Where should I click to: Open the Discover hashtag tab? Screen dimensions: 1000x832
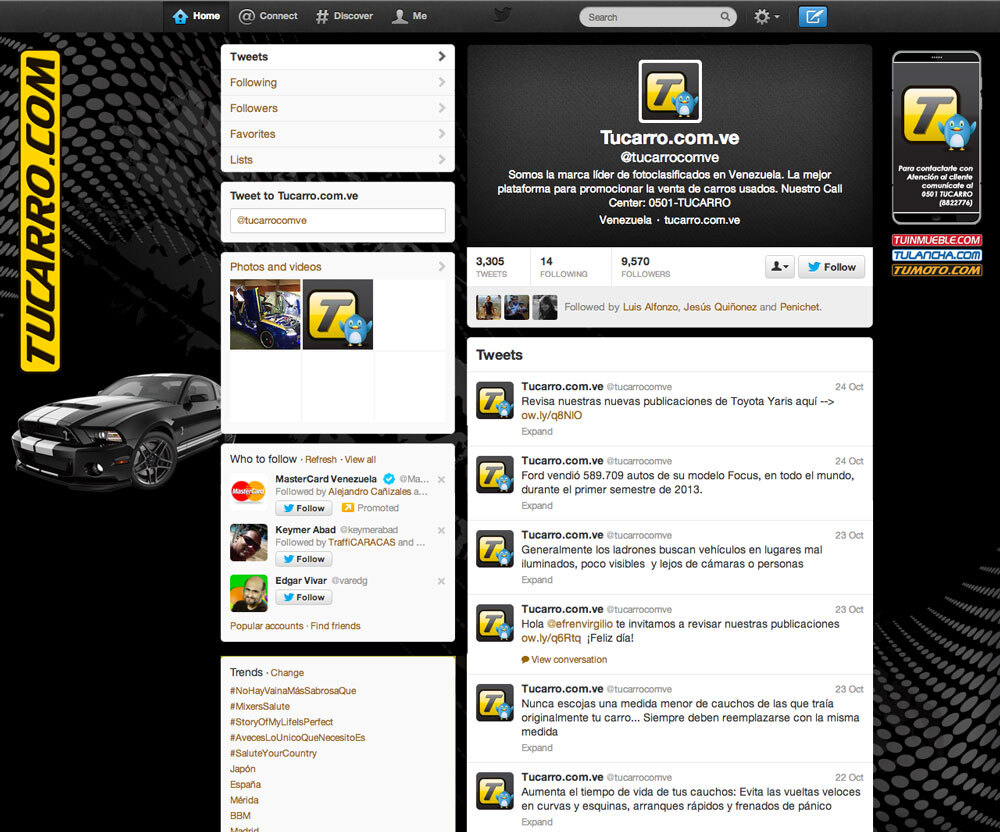click(x=344, y=16)
